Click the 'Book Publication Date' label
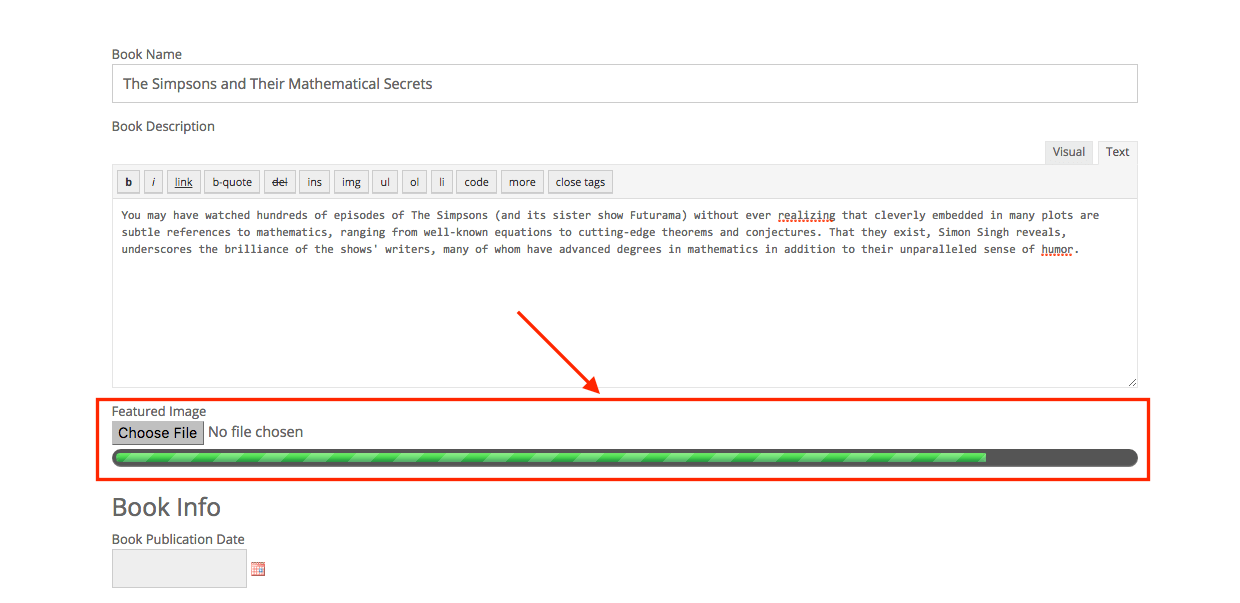 pos(178,539)
